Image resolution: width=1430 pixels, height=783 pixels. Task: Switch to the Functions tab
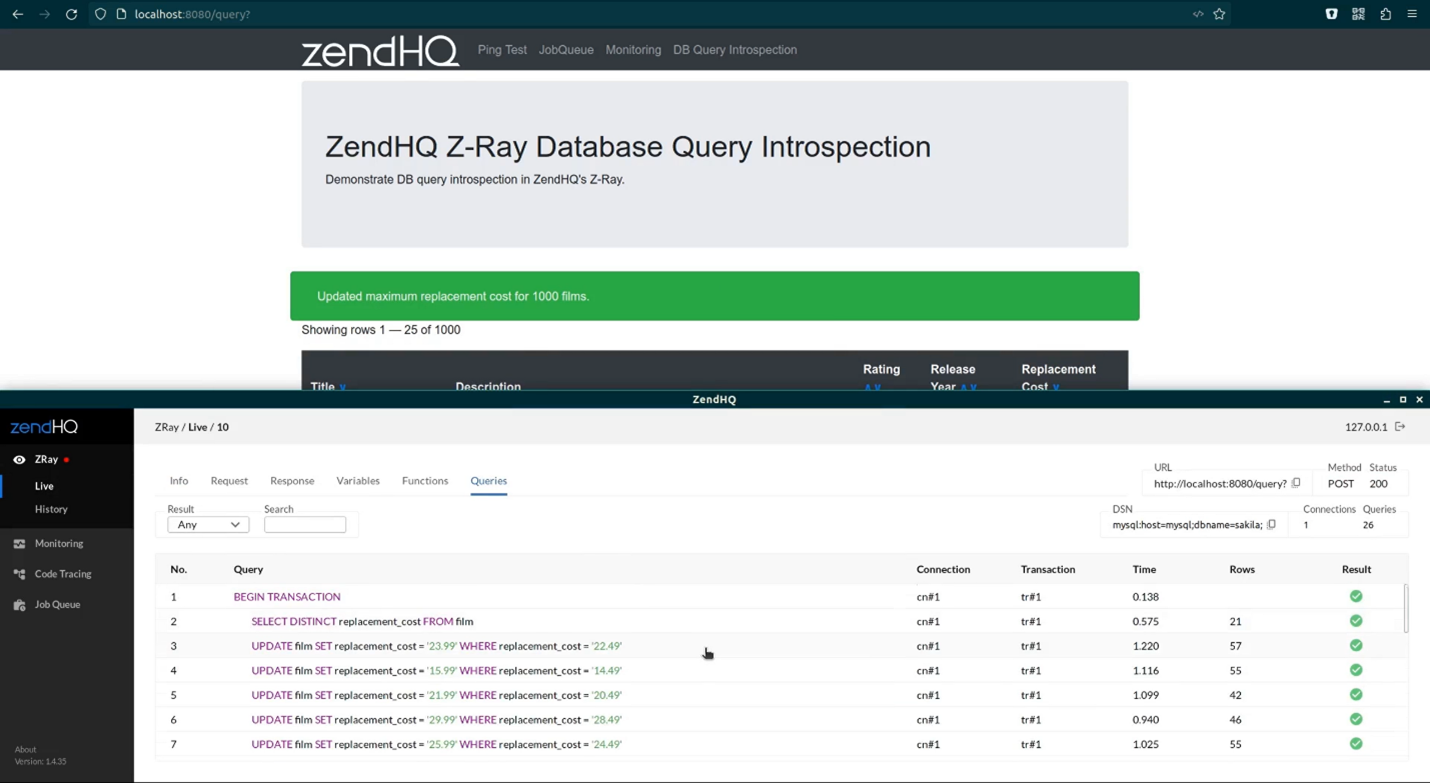pos(425,480)
